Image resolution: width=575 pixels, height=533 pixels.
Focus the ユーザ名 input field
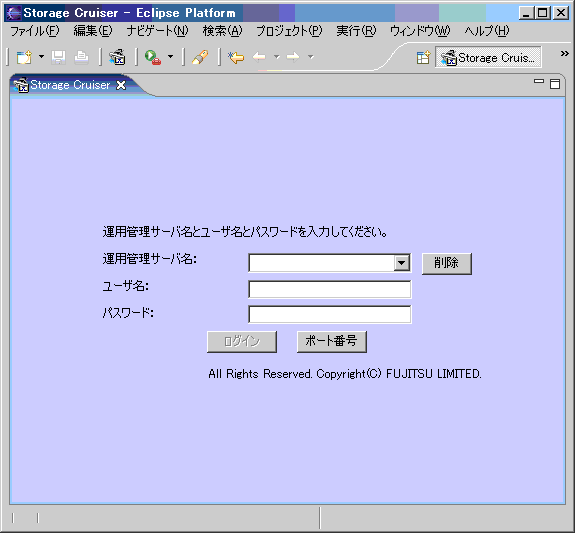(330, 289)
